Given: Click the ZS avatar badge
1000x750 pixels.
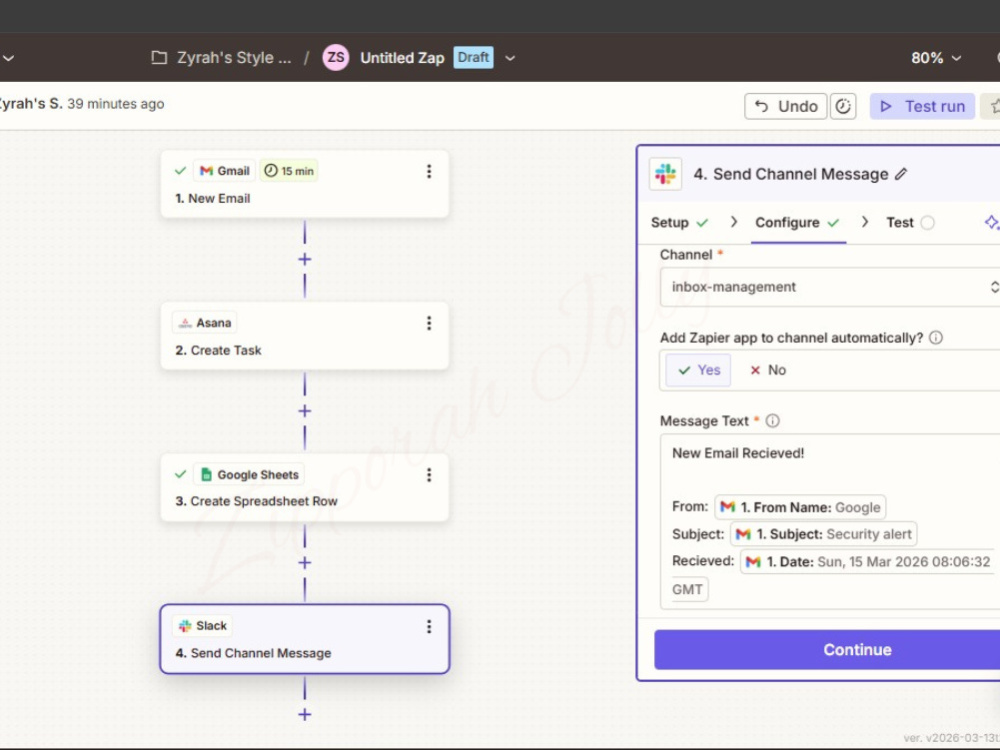Looking at the screenshot, I should click(x=335, y=57).
